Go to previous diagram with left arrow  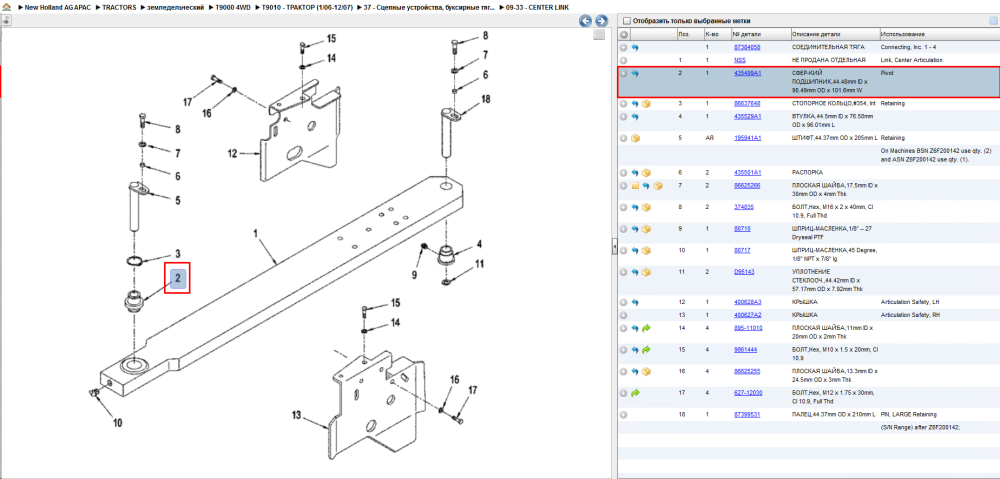585,21
